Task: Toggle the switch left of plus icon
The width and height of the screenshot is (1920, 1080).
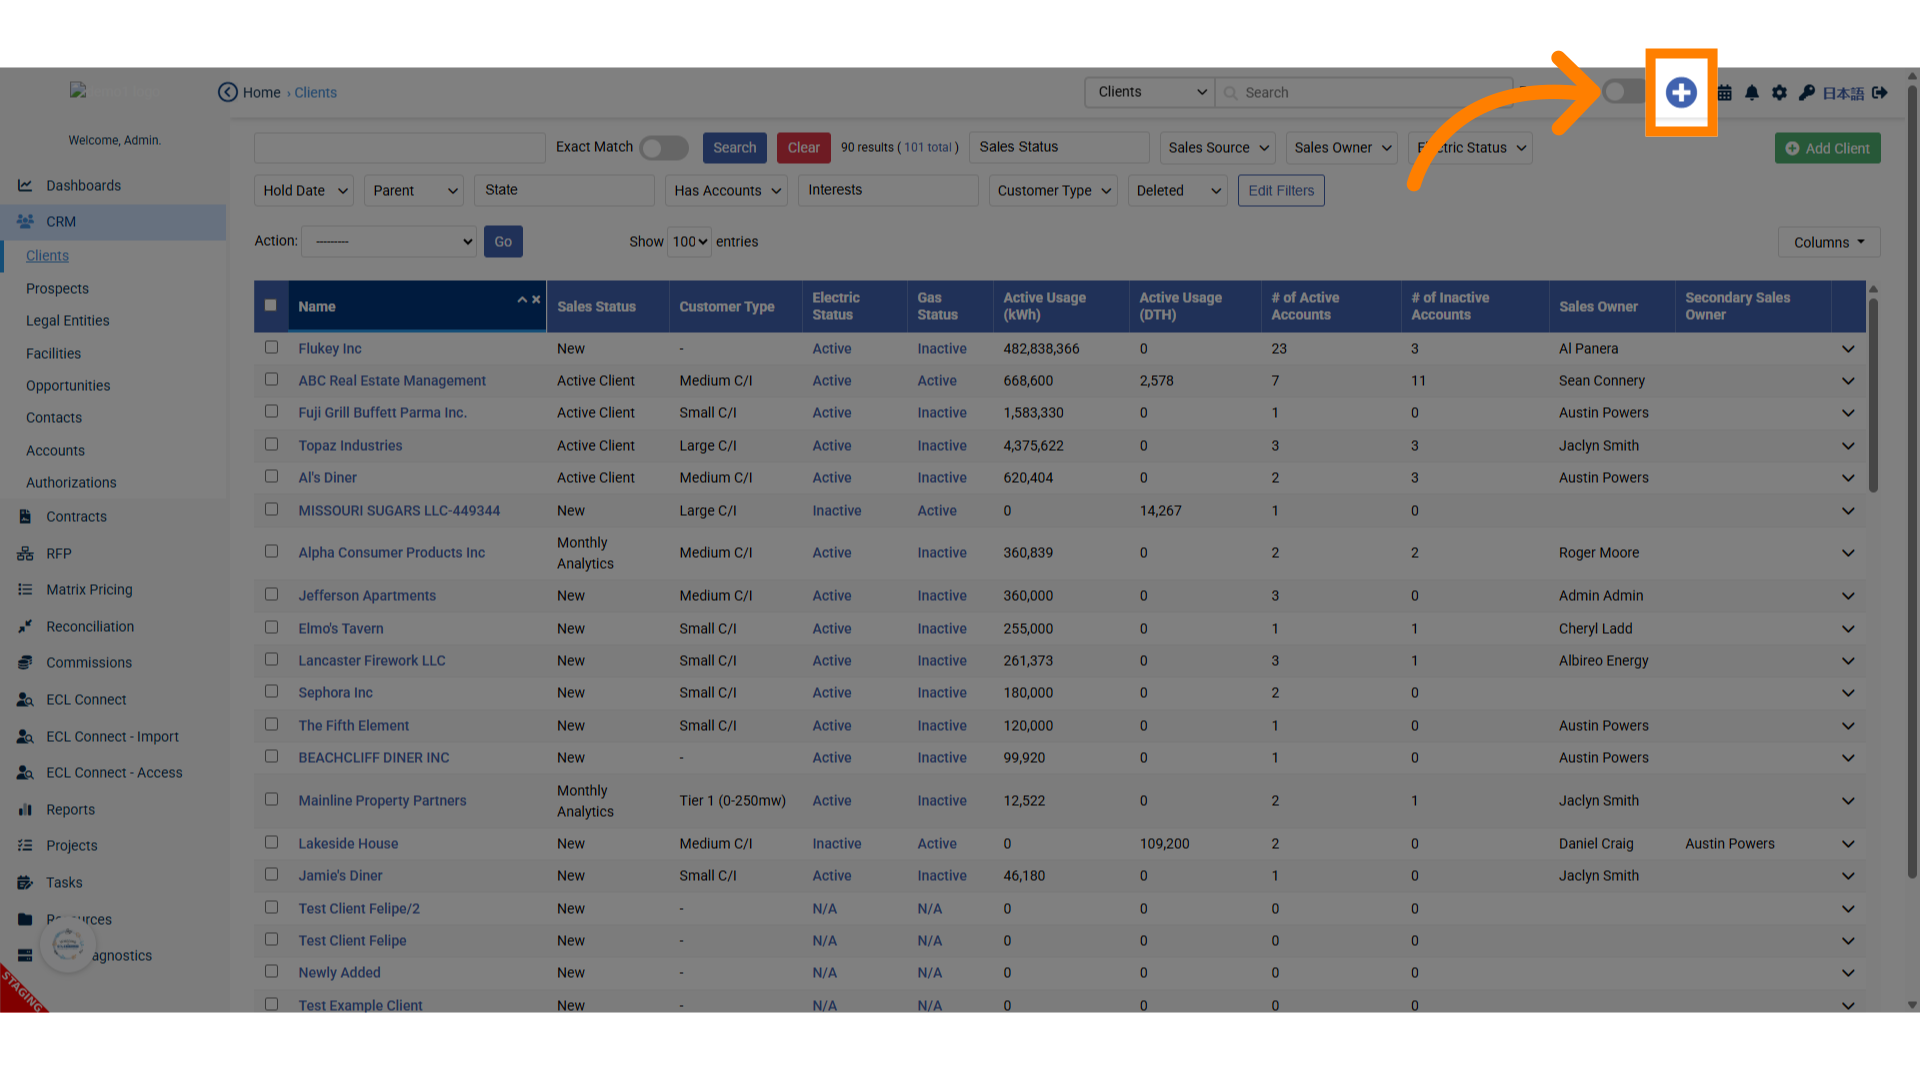Action: [x=1624, y=92]
